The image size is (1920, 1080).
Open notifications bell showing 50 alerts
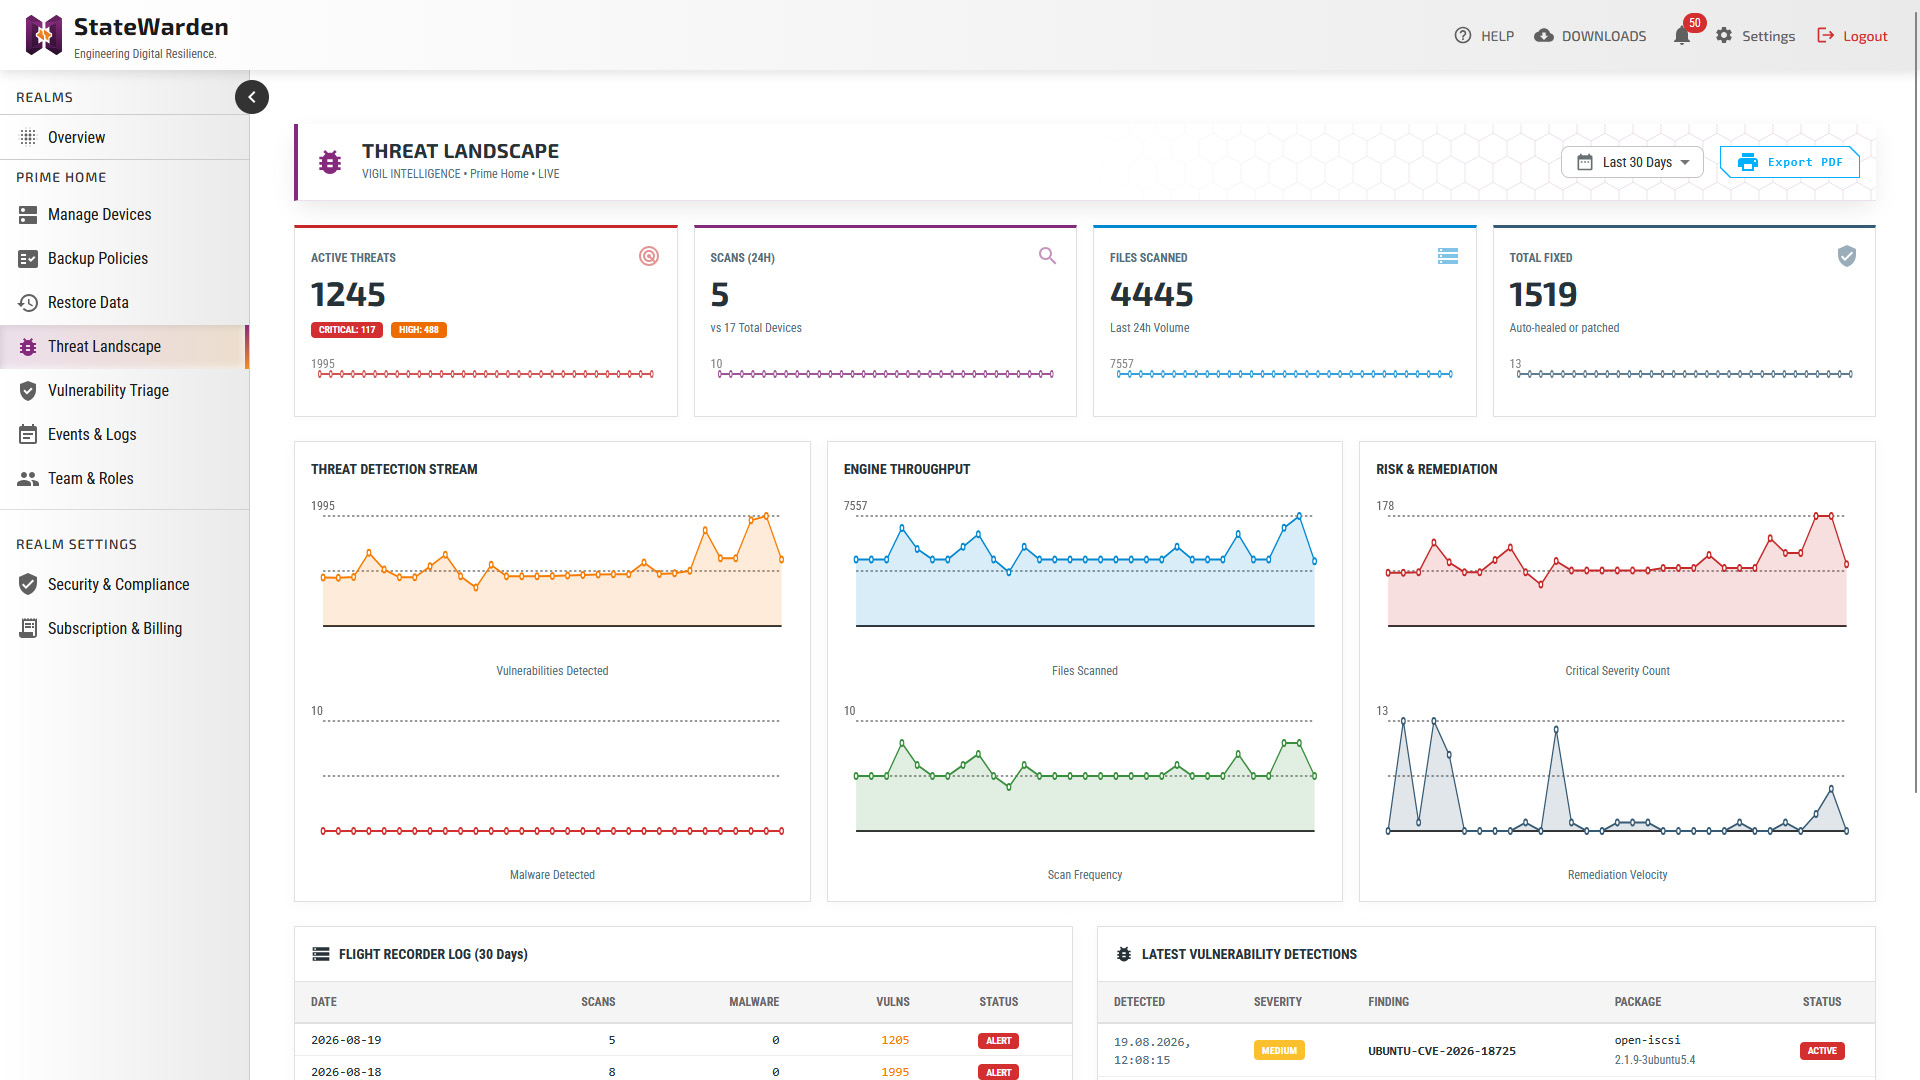pos(1682,36)
